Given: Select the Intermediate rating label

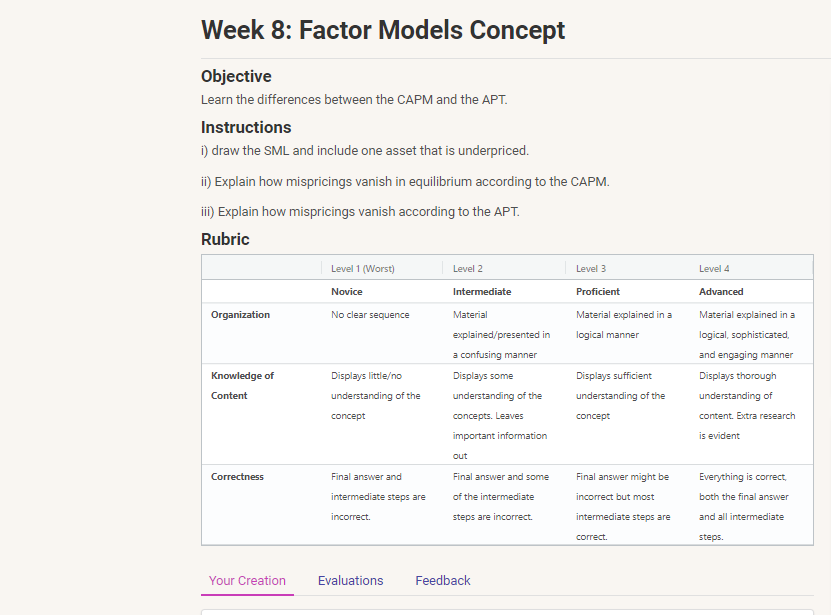Looking at the screenshot, I should (x=484, y=291).
